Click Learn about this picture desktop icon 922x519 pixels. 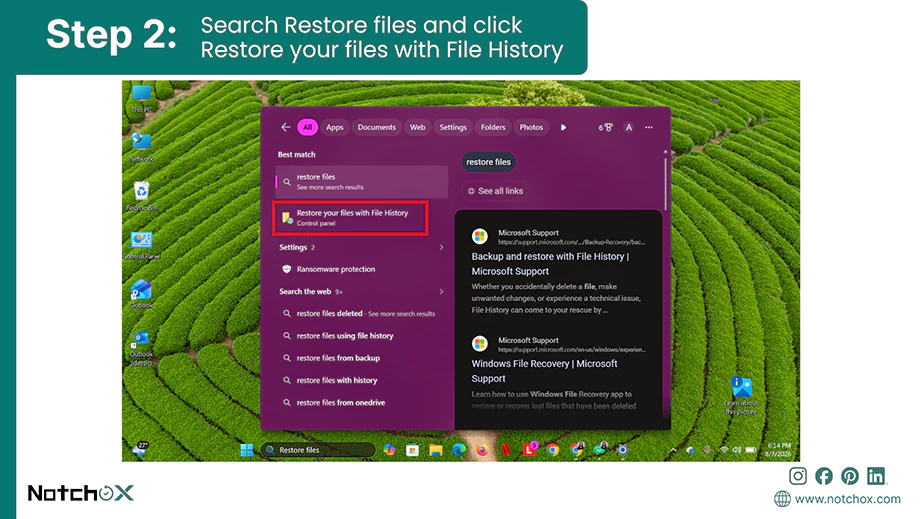point(741,396)
